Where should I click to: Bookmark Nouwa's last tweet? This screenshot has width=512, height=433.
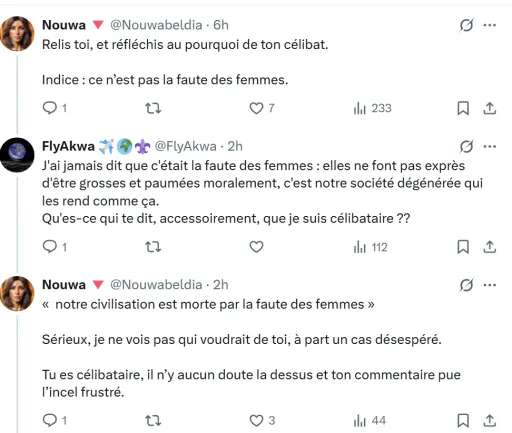463,420
